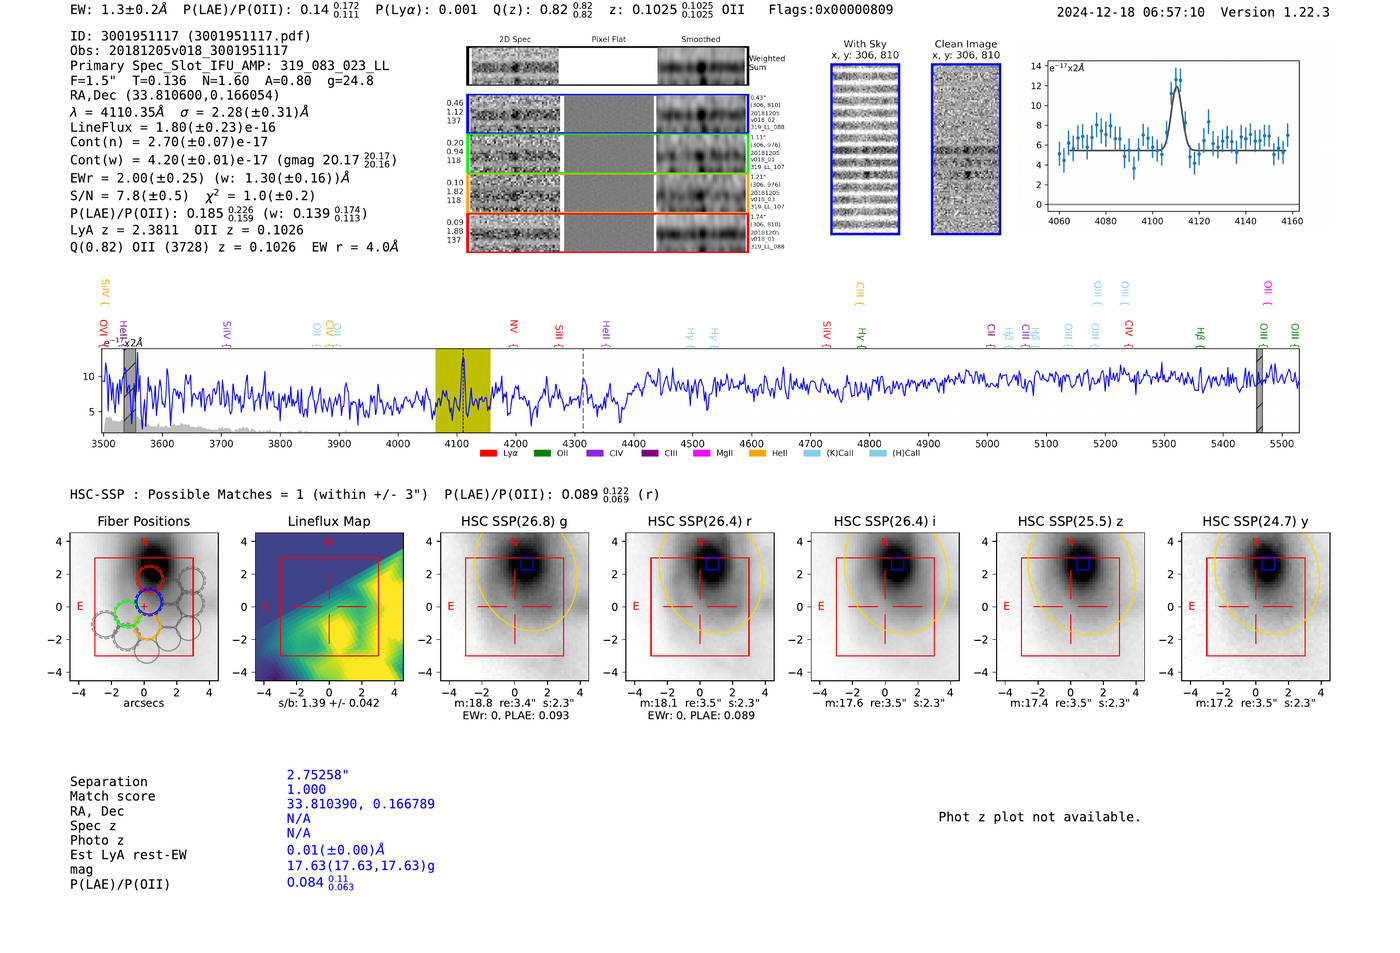Screen dimensions: 1400x953
Task: Click the orange dashed fiber circle
Action: click(147, 627)
